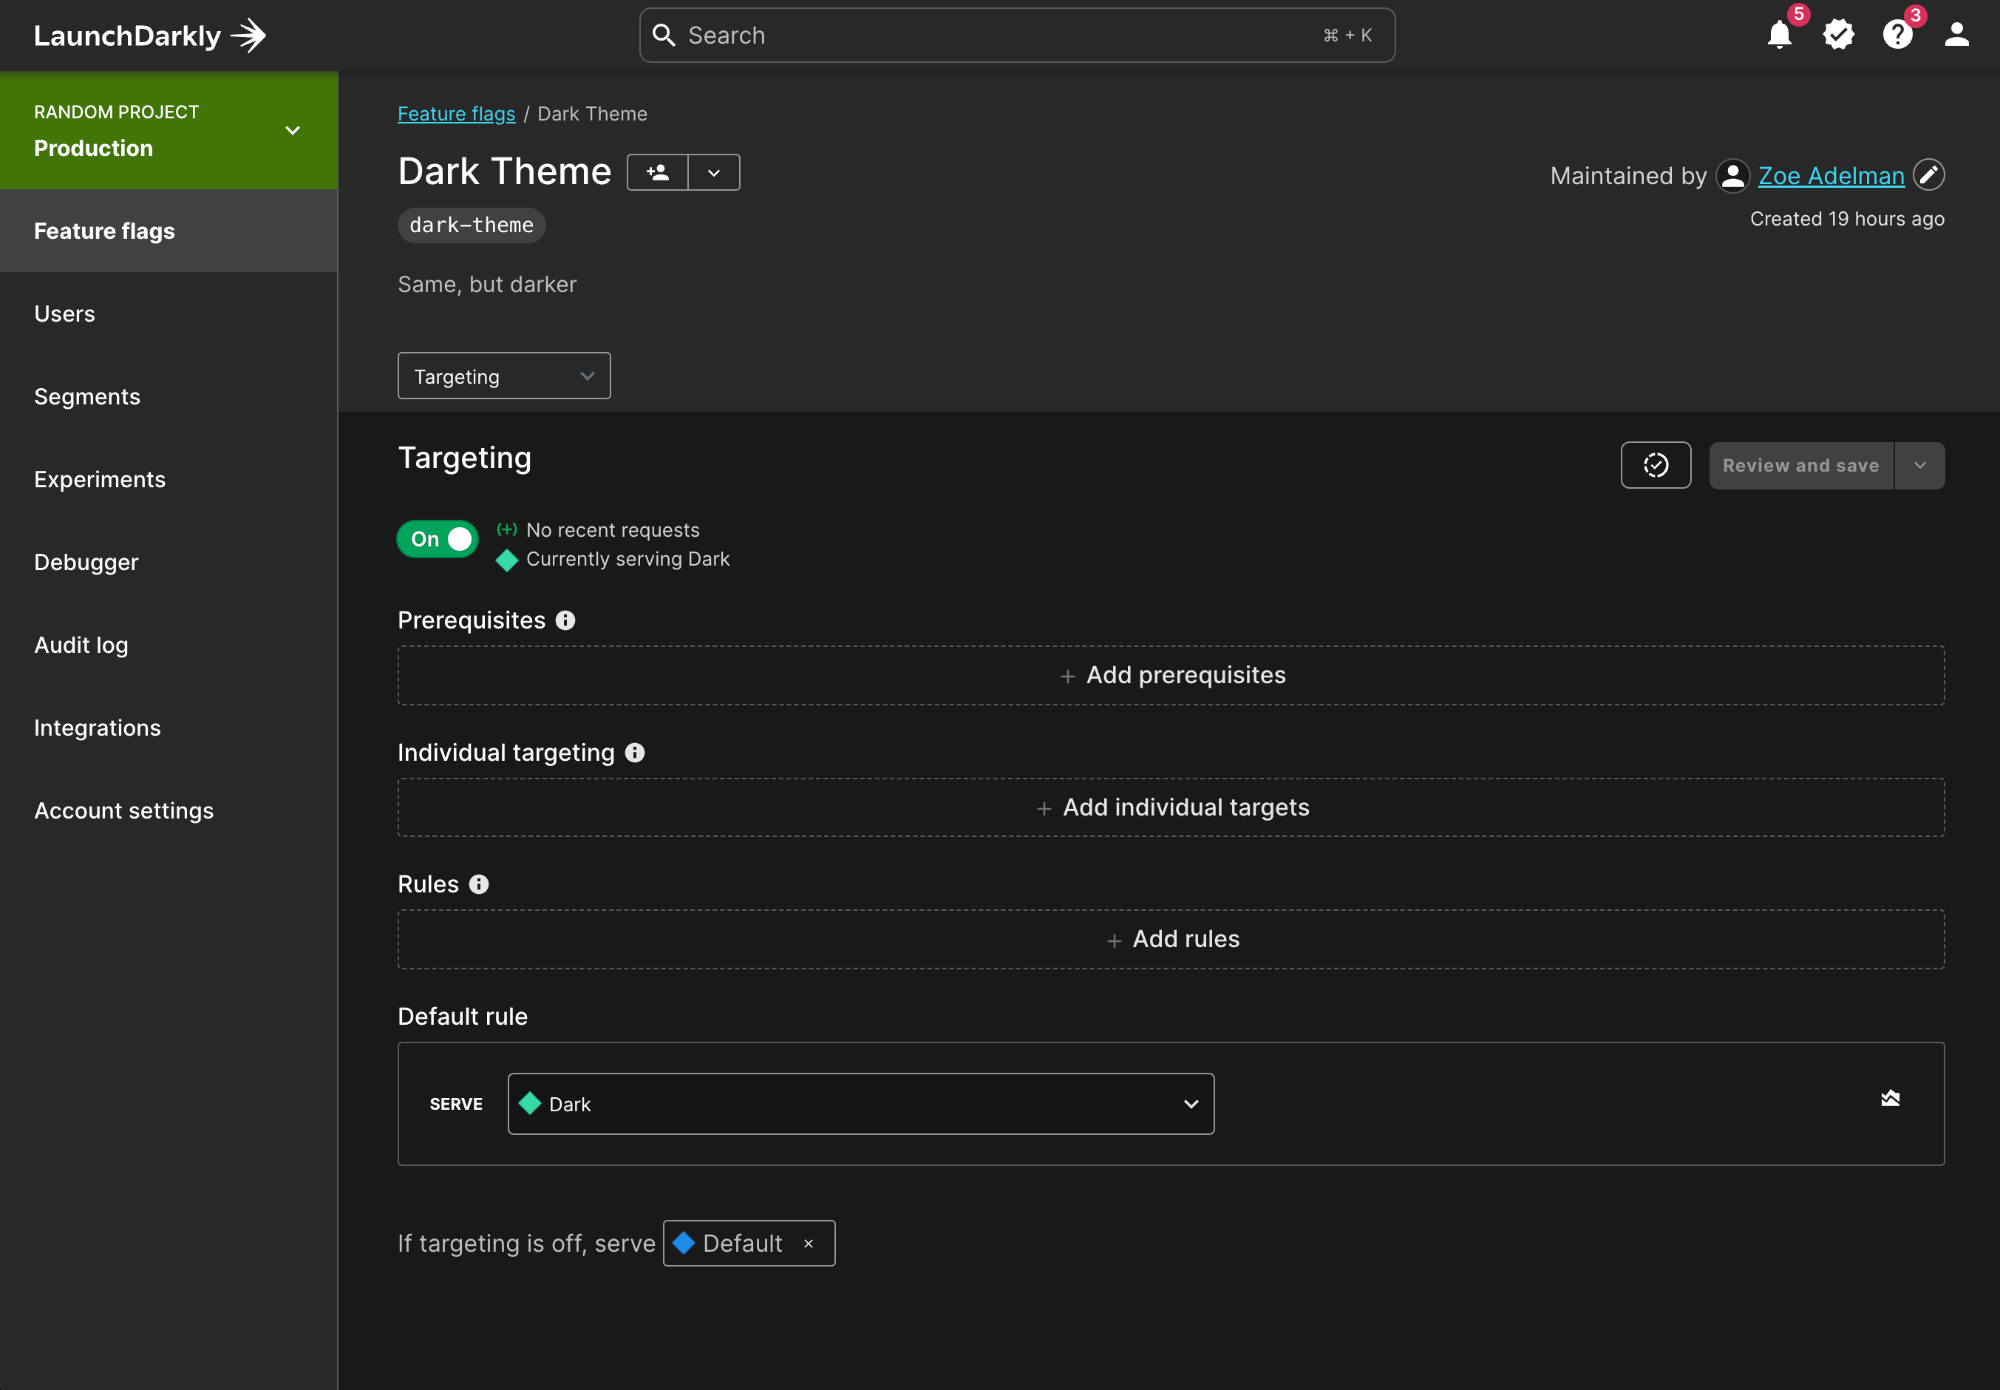
Task: Edit the flag maintainer with pencil icon
Action: 1928,175
